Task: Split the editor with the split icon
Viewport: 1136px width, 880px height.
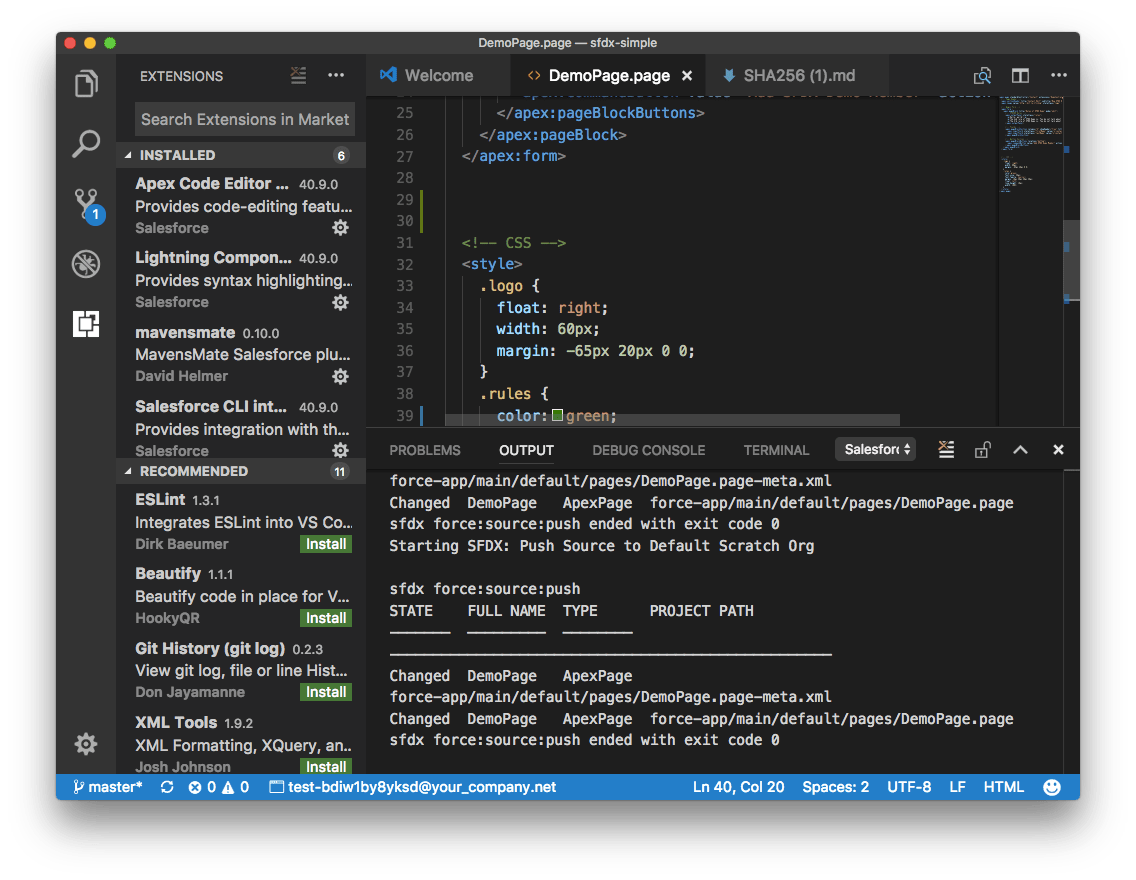Action: 1021,75
